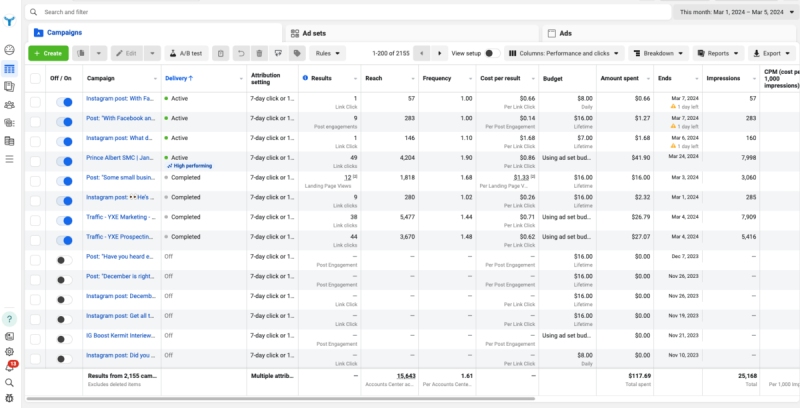This screenshot has width=800, height=408.
Task: Click the Amount spent column header
Action: 618,78
